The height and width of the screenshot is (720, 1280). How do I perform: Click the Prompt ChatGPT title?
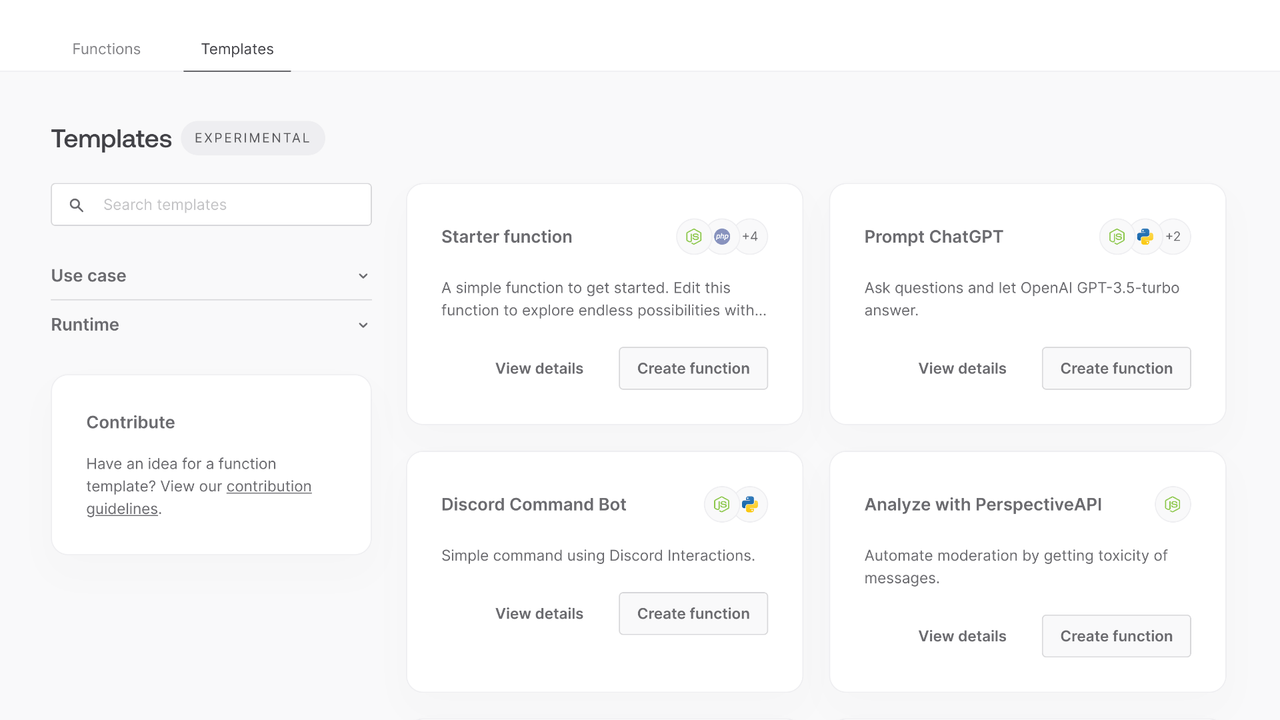[934, 237]
